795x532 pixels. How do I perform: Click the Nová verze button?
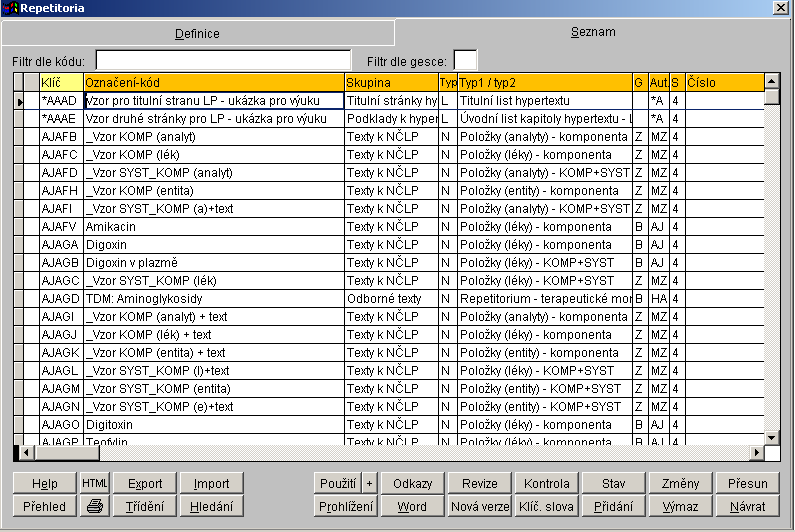click(x=479, y=507)
